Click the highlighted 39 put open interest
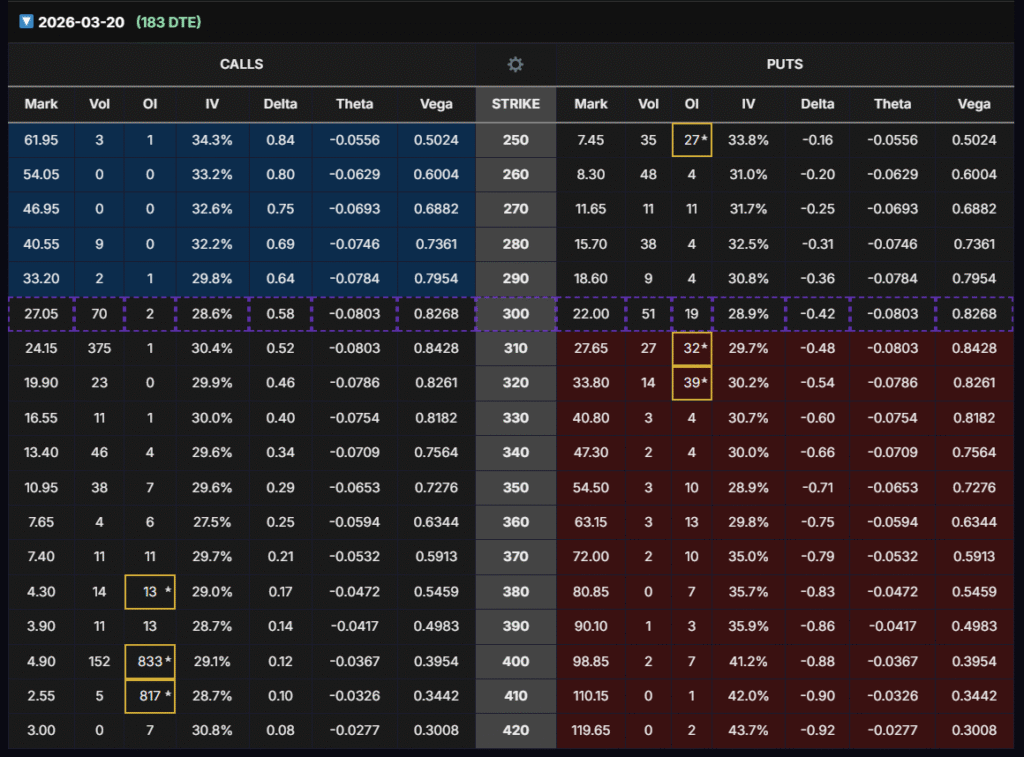 coord(691,383)
